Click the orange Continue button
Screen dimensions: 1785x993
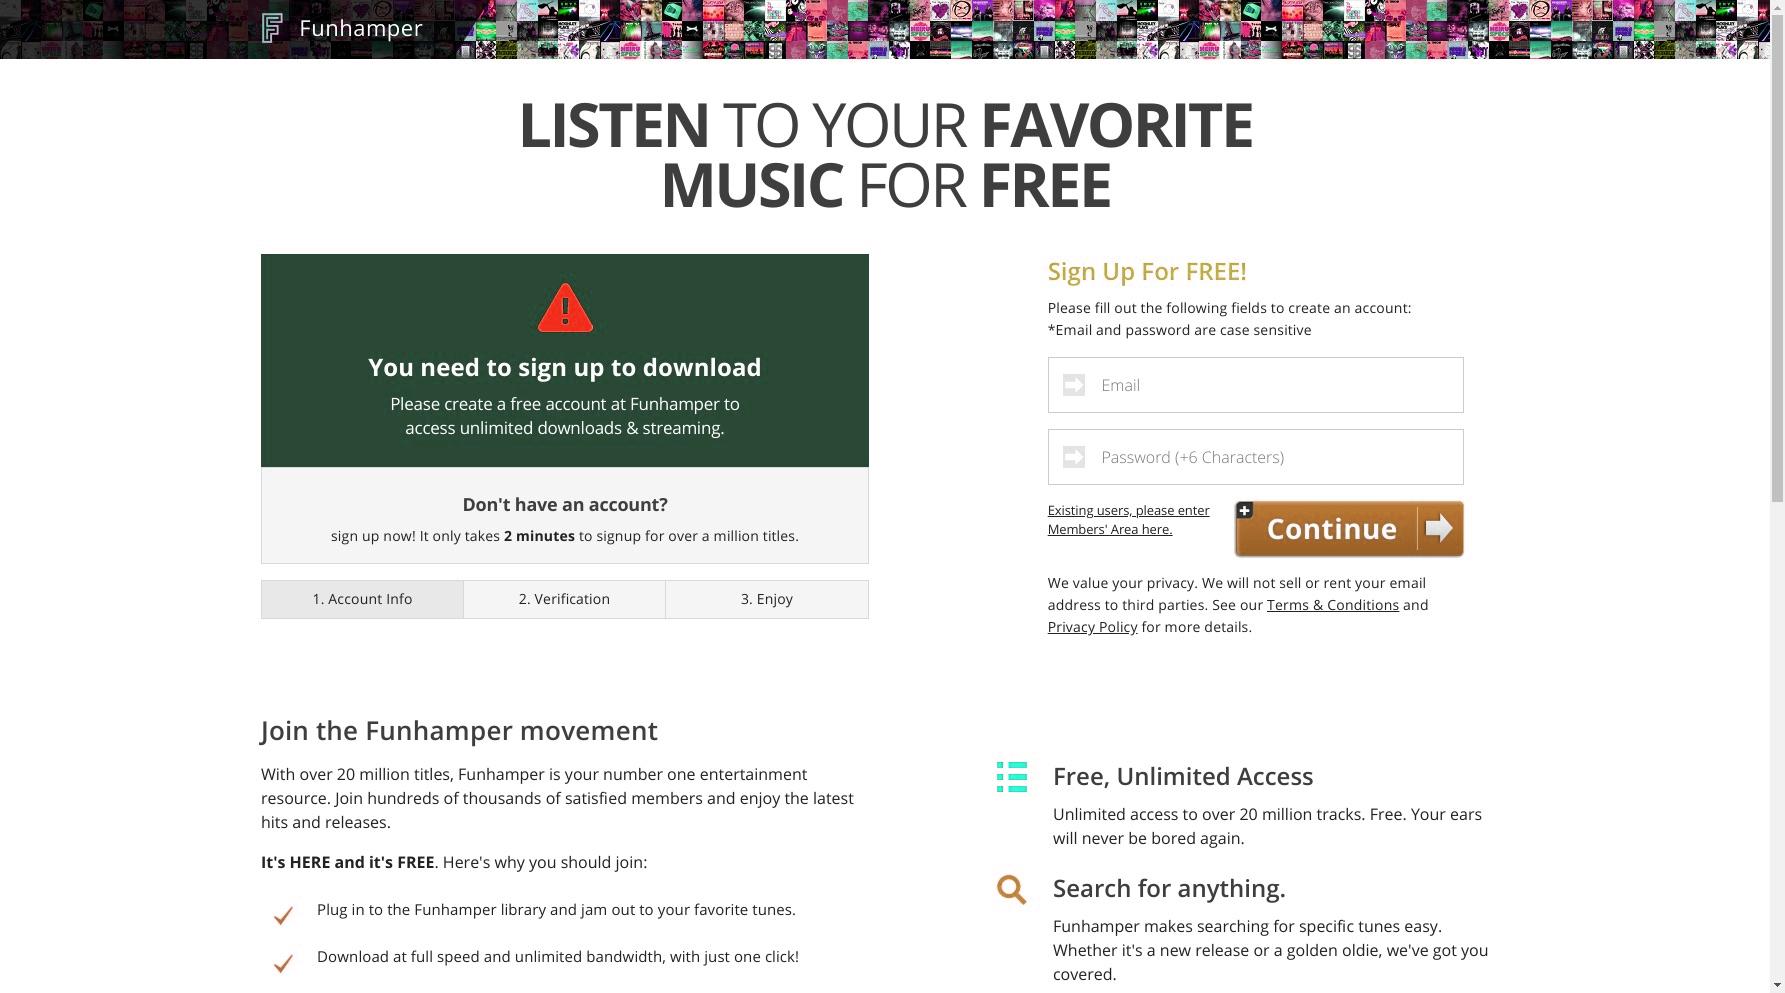pyautogui.click(x=1349, y=529)
